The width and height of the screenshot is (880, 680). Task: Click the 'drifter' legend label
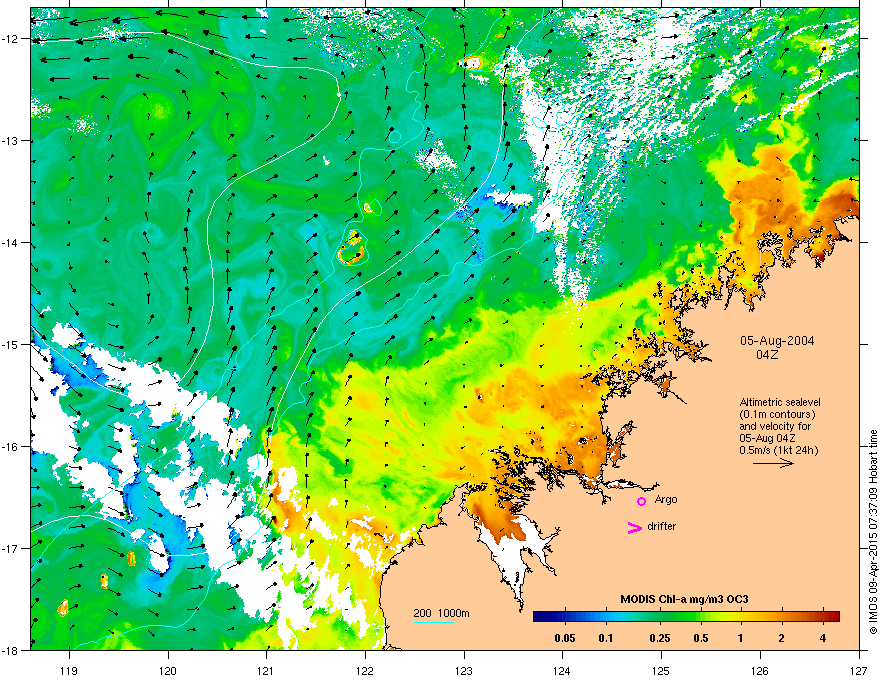tap(662, 526)
